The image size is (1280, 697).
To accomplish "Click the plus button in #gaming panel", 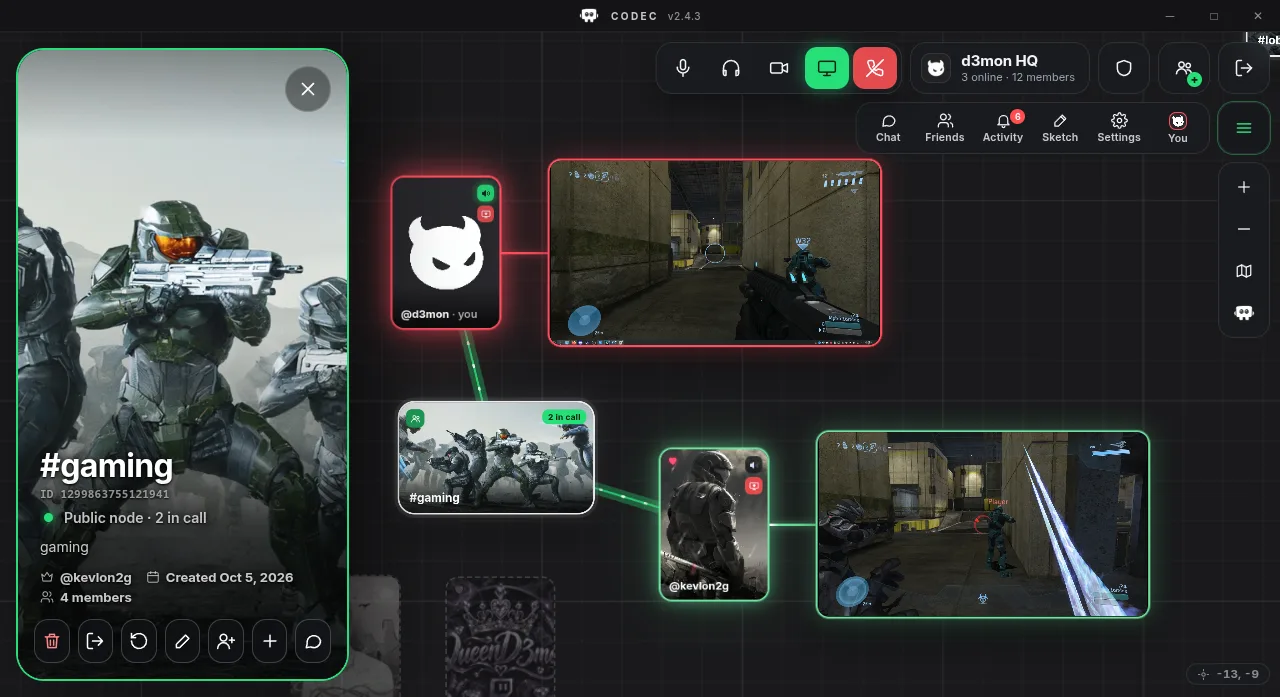I will click(x=269, y=641).
